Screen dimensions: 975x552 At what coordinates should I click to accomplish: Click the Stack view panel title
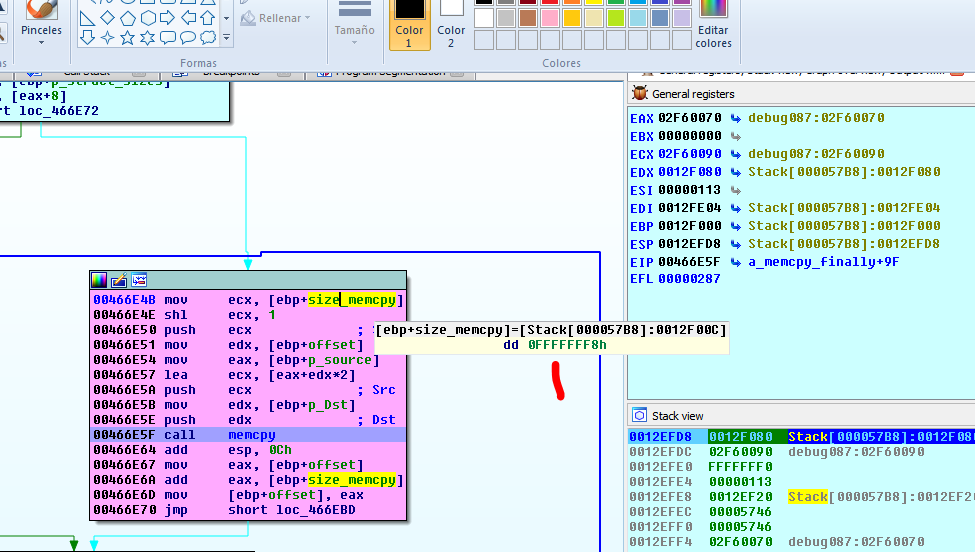677,415
